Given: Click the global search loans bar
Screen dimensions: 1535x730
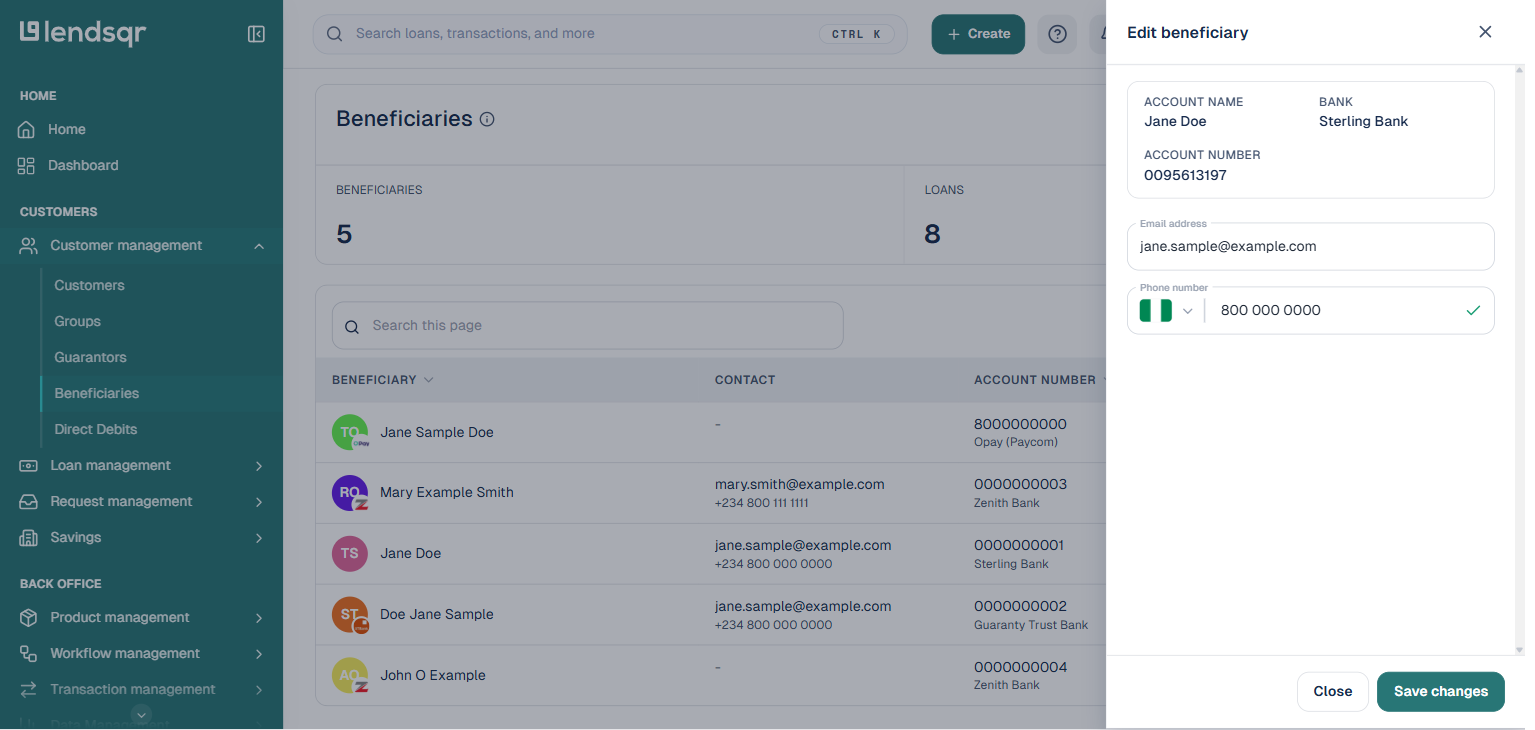Looking at the screenshot, I should [x=610, y=34].
